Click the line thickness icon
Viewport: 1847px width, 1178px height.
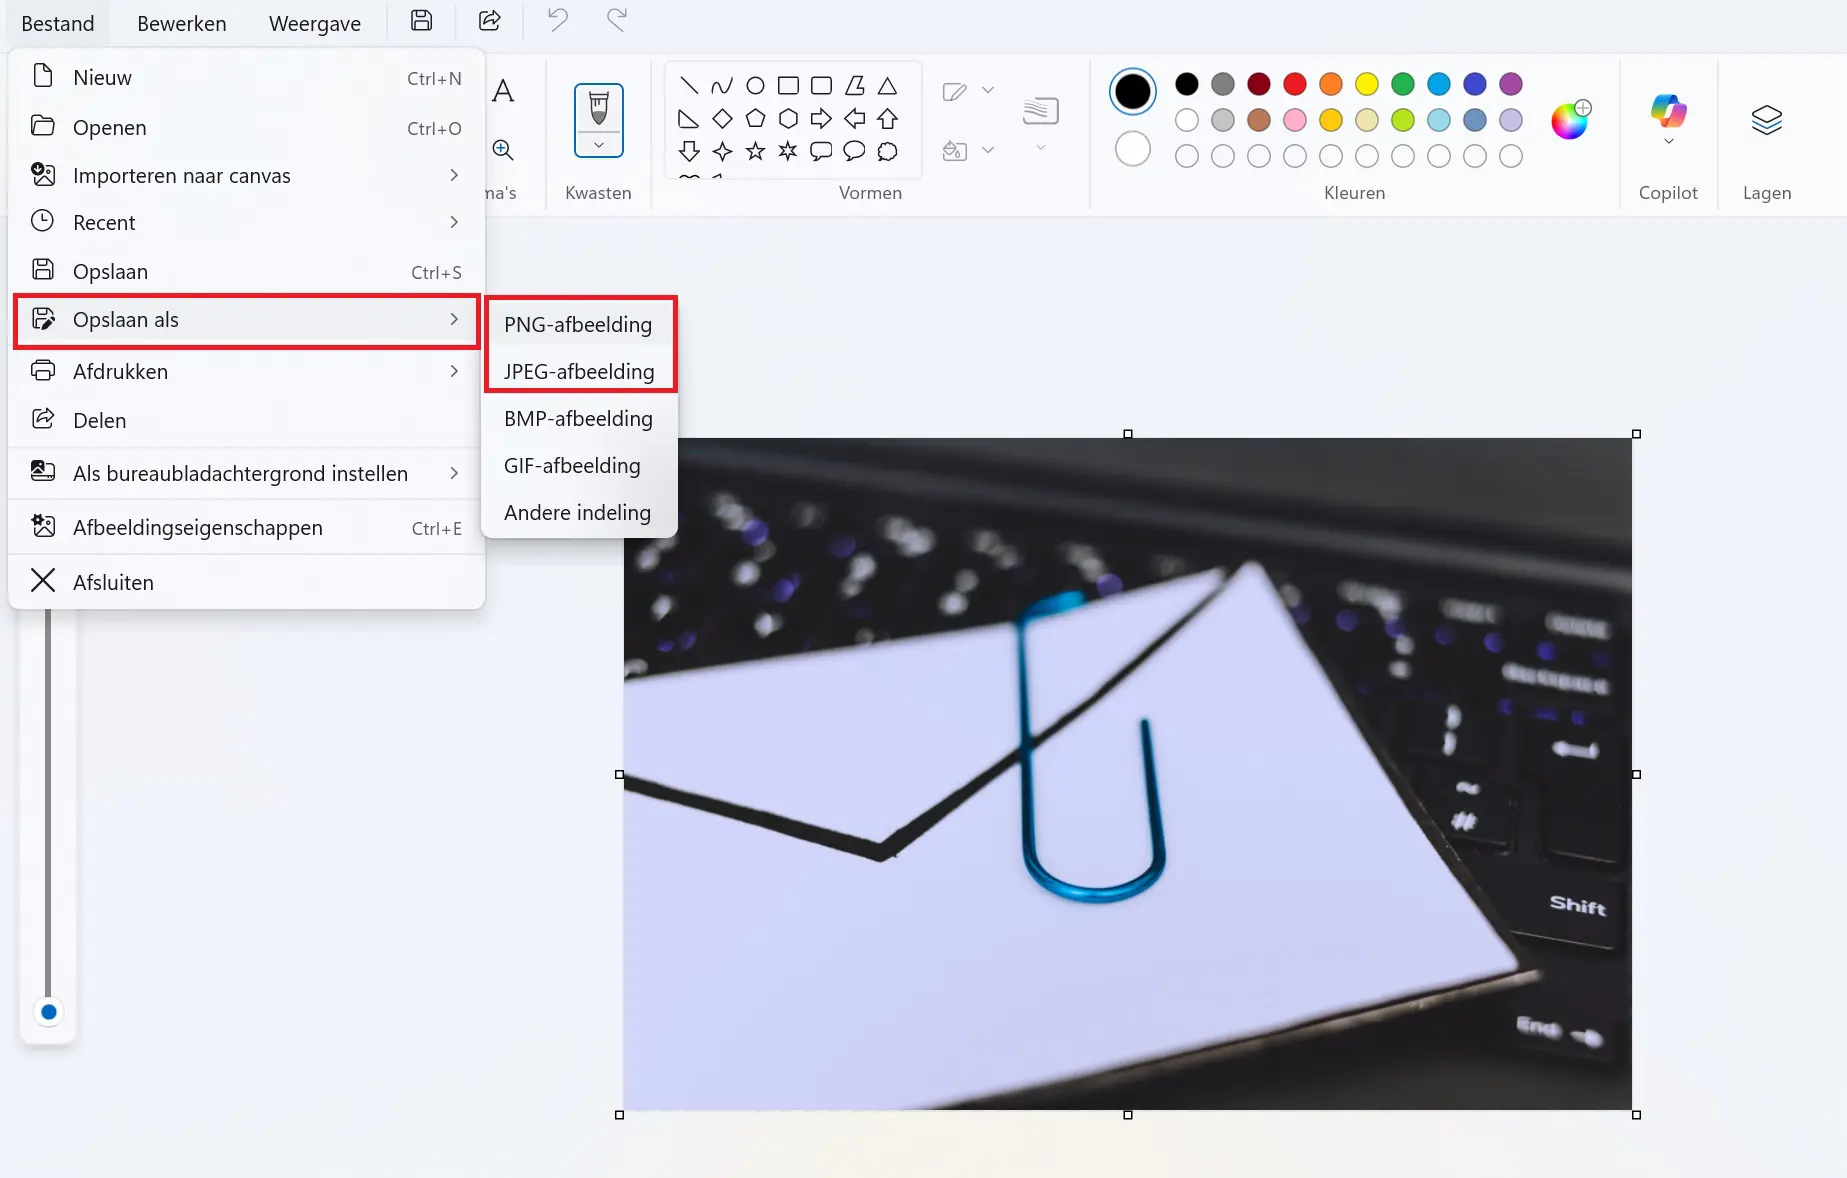click(1040, 110)
